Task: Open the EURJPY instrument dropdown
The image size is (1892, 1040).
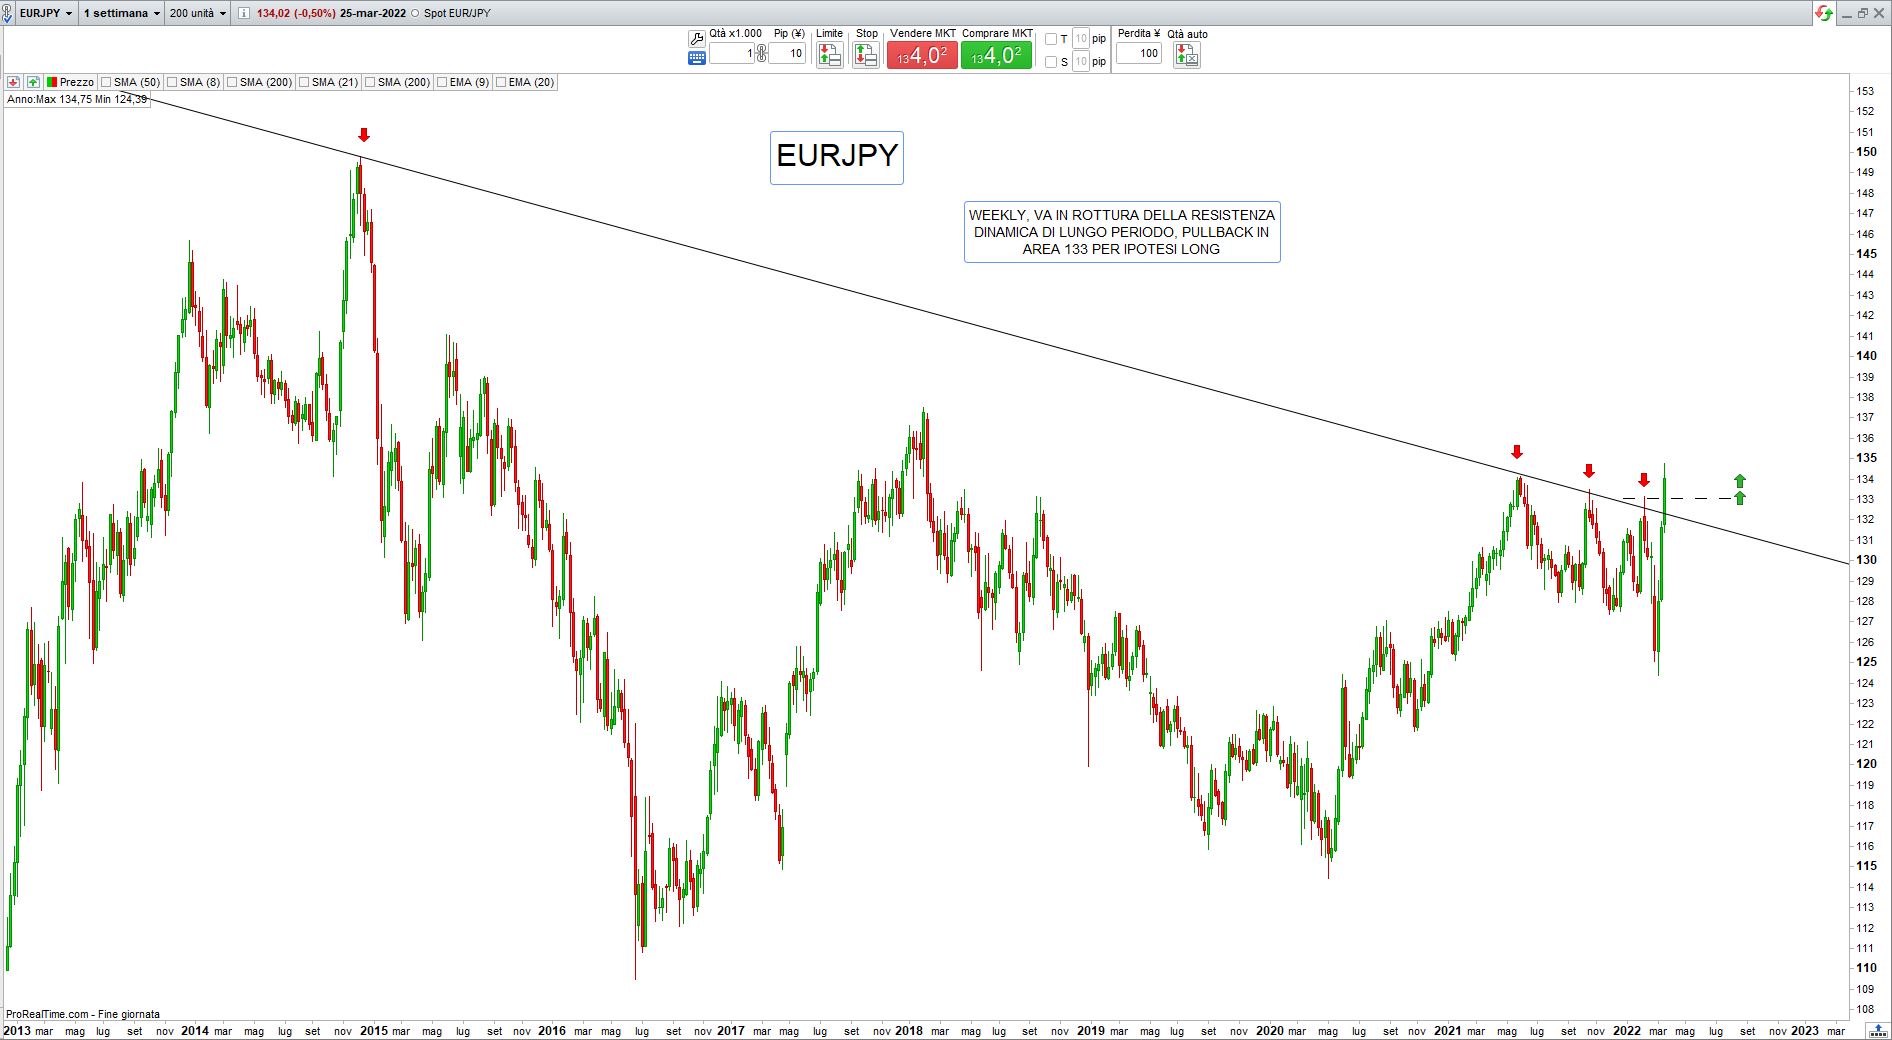Action: (46, 13)
